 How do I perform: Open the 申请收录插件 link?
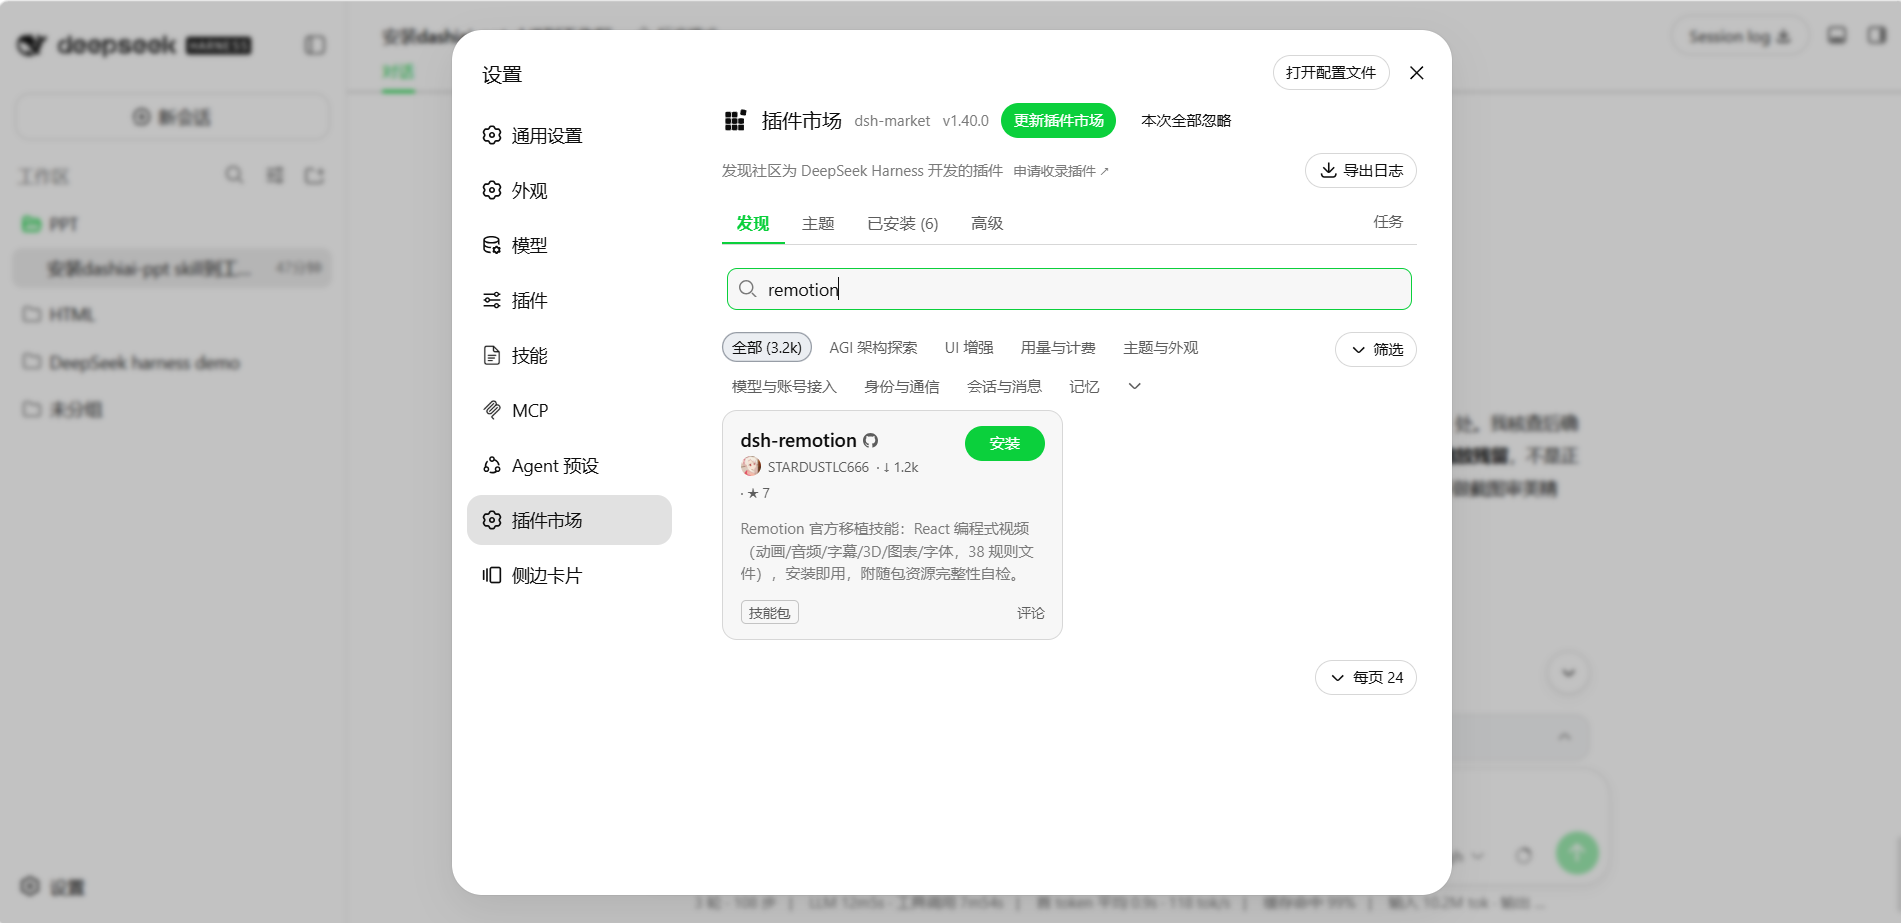pyautogui.click(x=1061, y=172)
